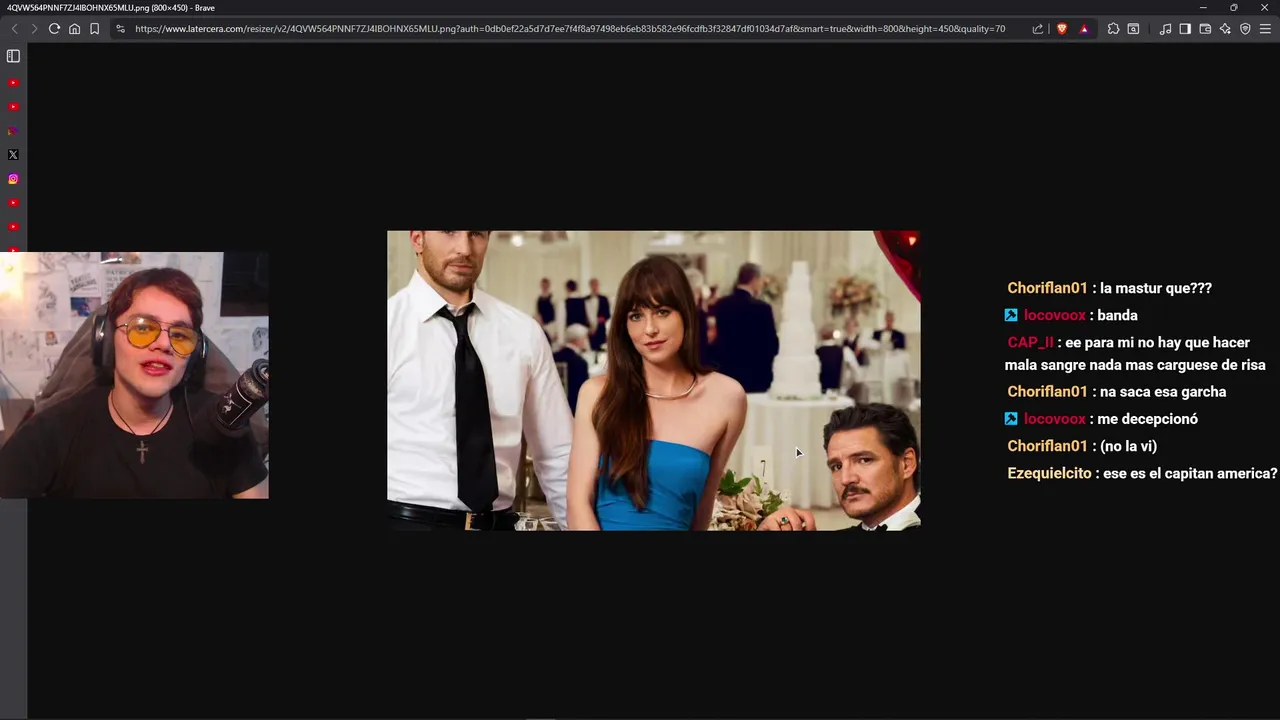Click the locovoox message 'banda'

[1117, 315]
